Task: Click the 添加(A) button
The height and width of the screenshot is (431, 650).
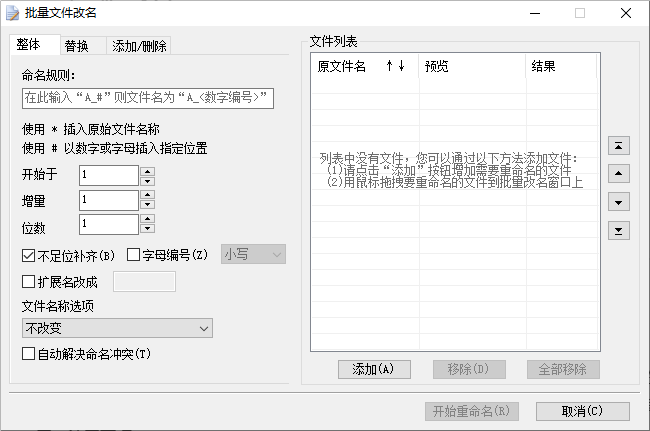Action: (374, 369)
